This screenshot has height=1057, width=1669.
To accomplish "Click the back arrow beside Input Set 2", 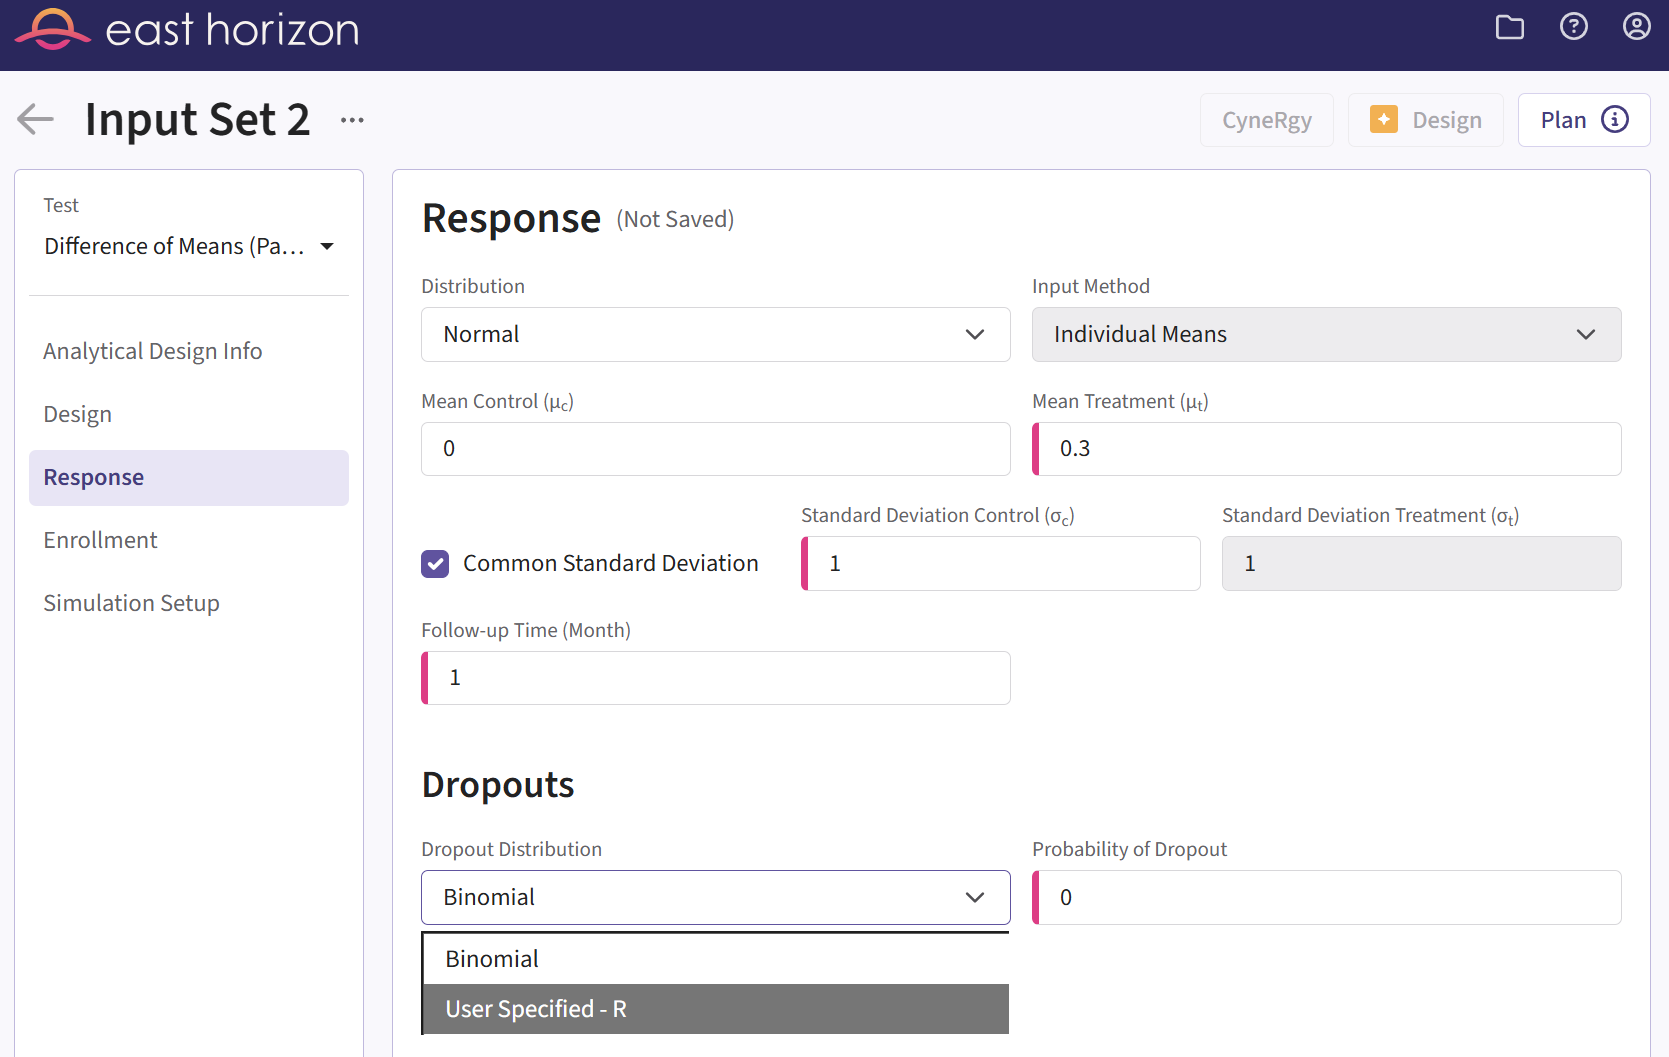I will [x=36, y=119].
